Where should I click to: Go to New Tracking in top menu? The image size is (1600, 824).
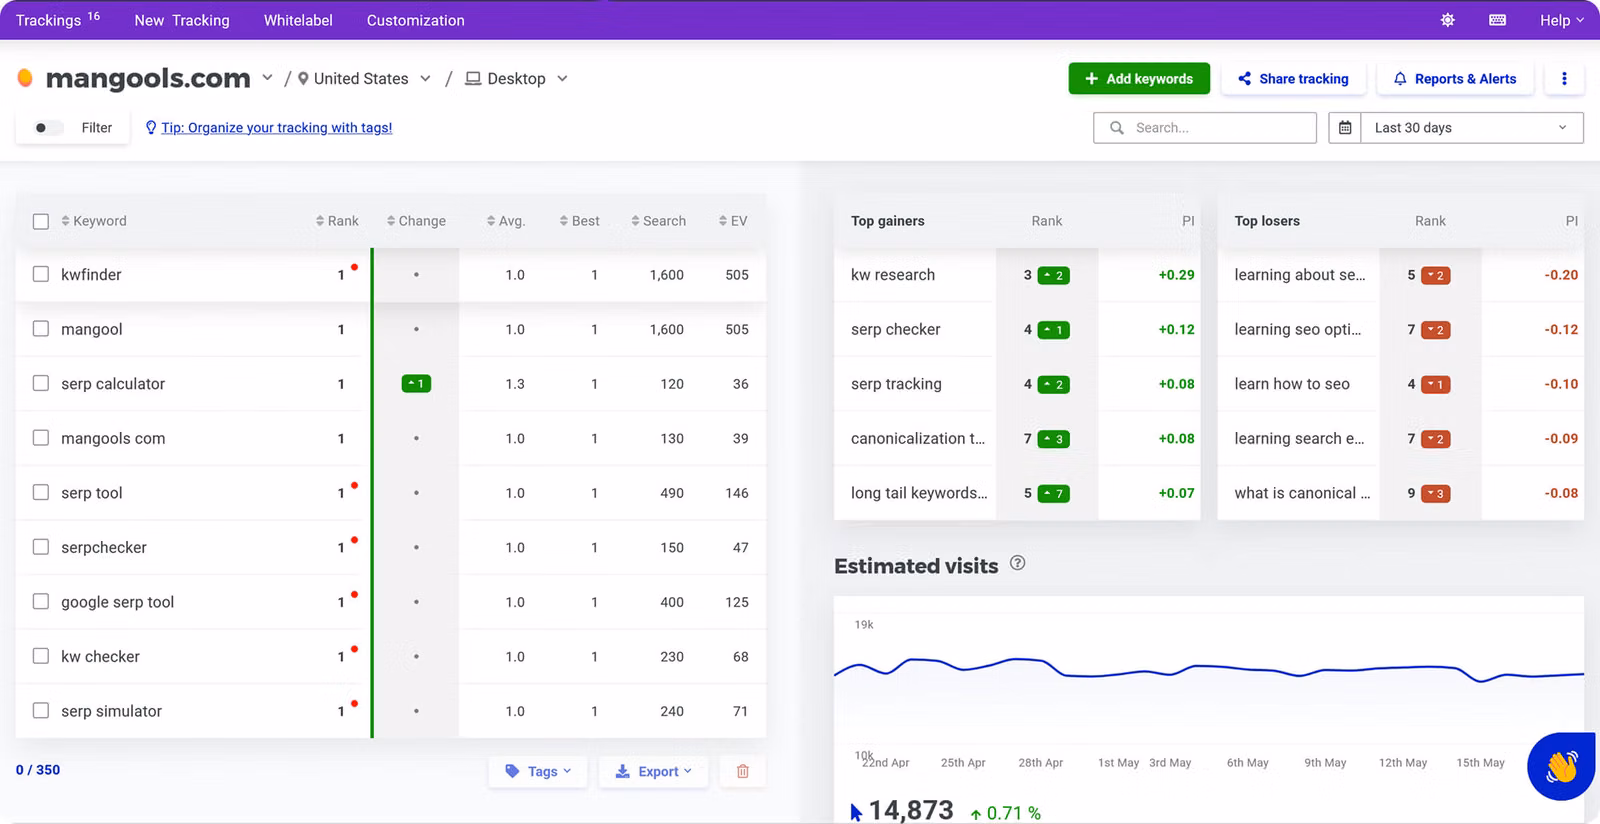click(x=182, y=20)
